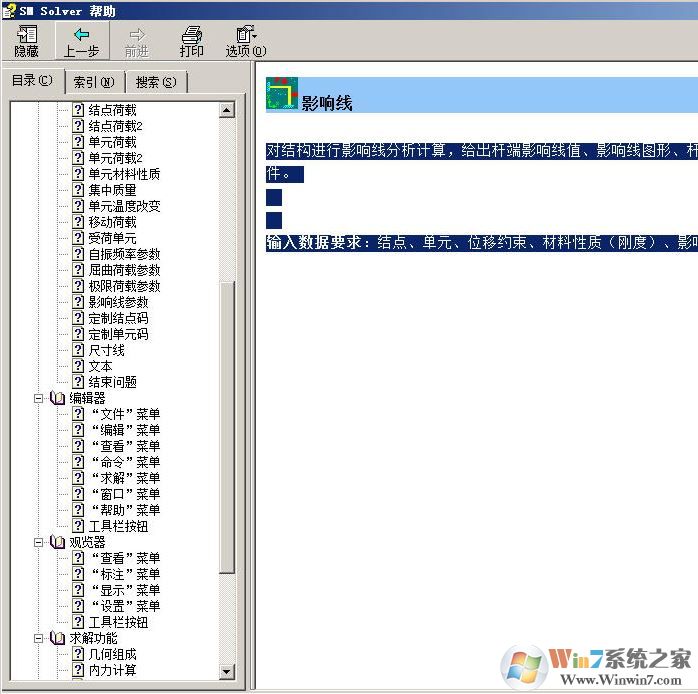The height and width of the screenshot is (694, 698).
Task: Open the 文本 help topic
Action: (x=100, y=366)
